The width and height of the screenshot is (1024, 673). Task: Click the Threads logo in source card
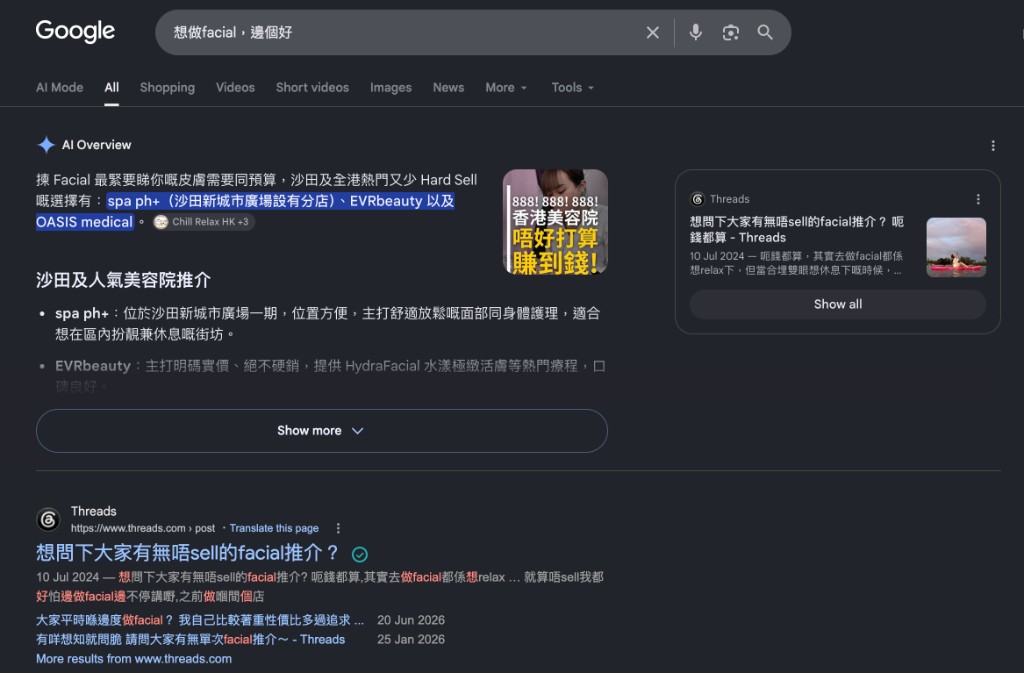pos(697,199)
